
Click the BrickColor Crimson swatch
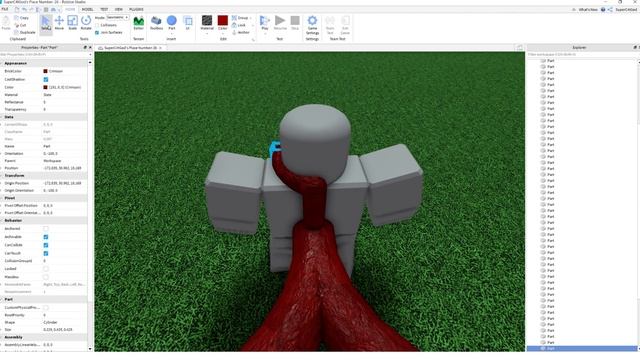(45, 71)
